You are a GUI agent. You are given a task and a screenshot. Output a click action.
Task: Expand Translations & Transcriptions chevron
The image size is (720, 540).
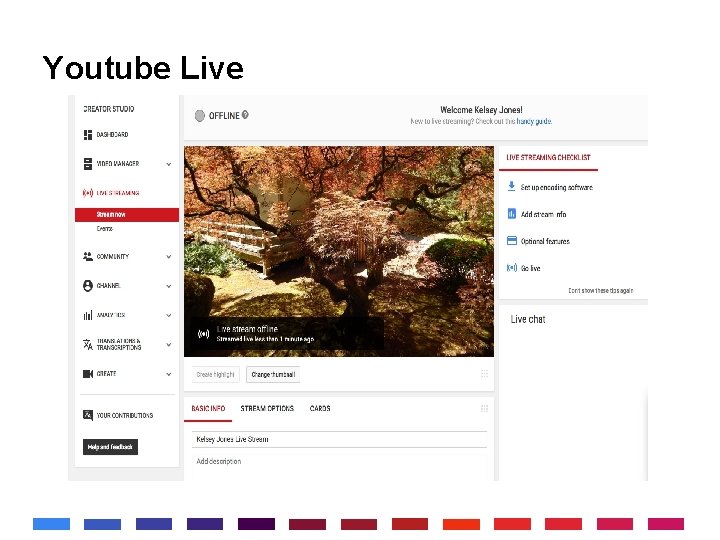click(169, 345)
